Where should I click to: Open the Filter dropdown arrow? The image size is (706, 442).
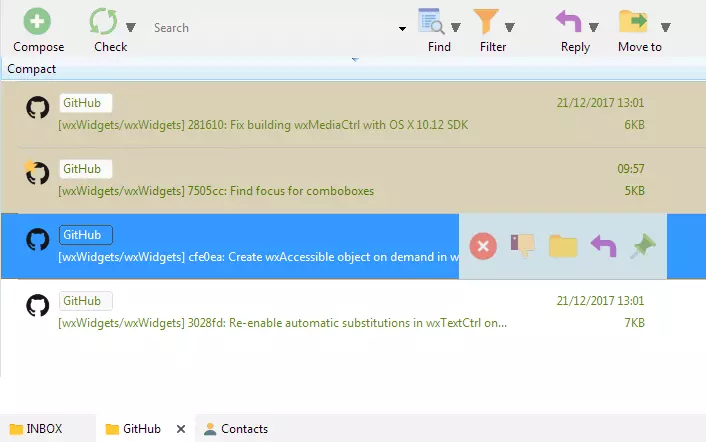pyautogui.click(x=510, y=27)
